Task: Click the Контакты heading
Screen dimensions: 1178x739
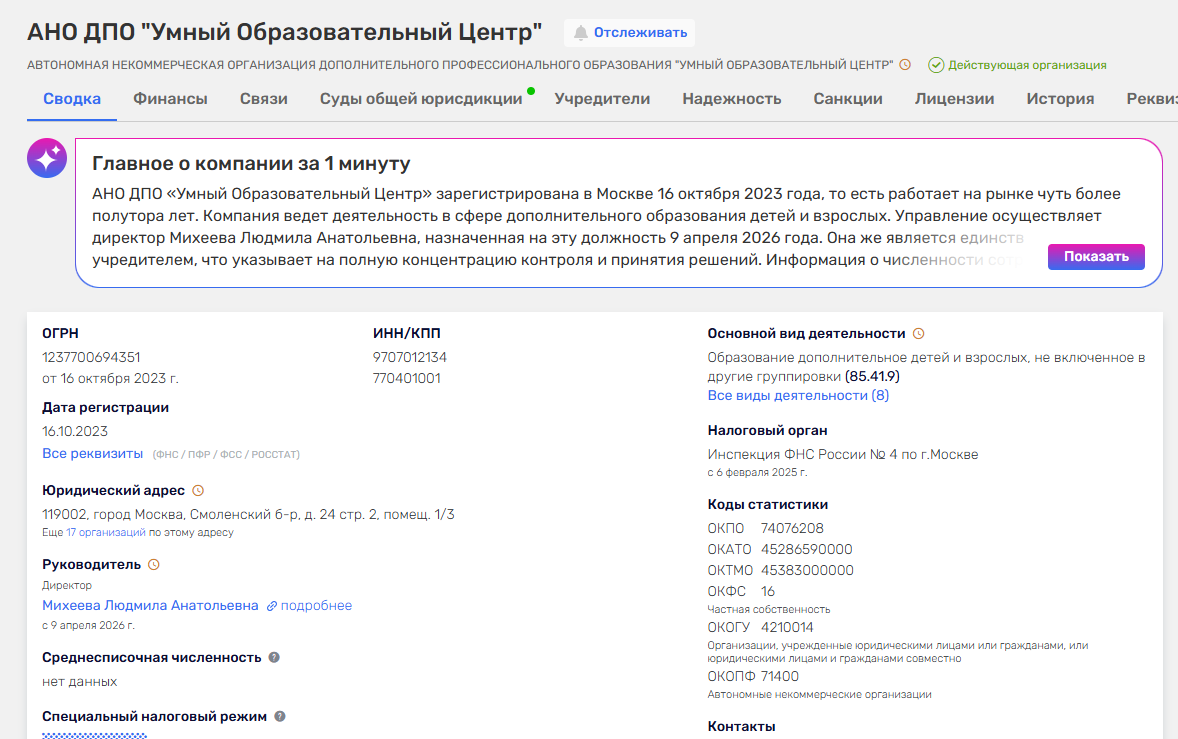Action: click(x=742, y=727)
